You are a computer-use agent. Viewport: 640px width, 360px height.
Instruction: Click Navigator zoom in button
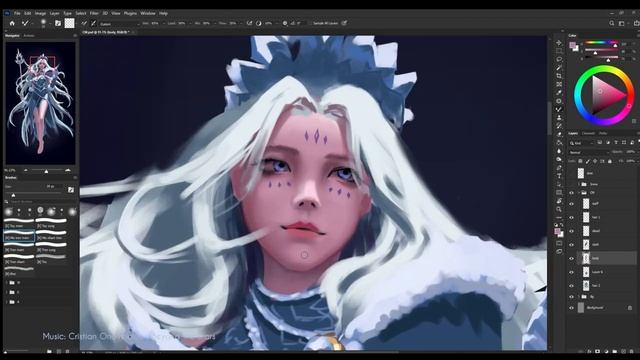tap(68, 170)
